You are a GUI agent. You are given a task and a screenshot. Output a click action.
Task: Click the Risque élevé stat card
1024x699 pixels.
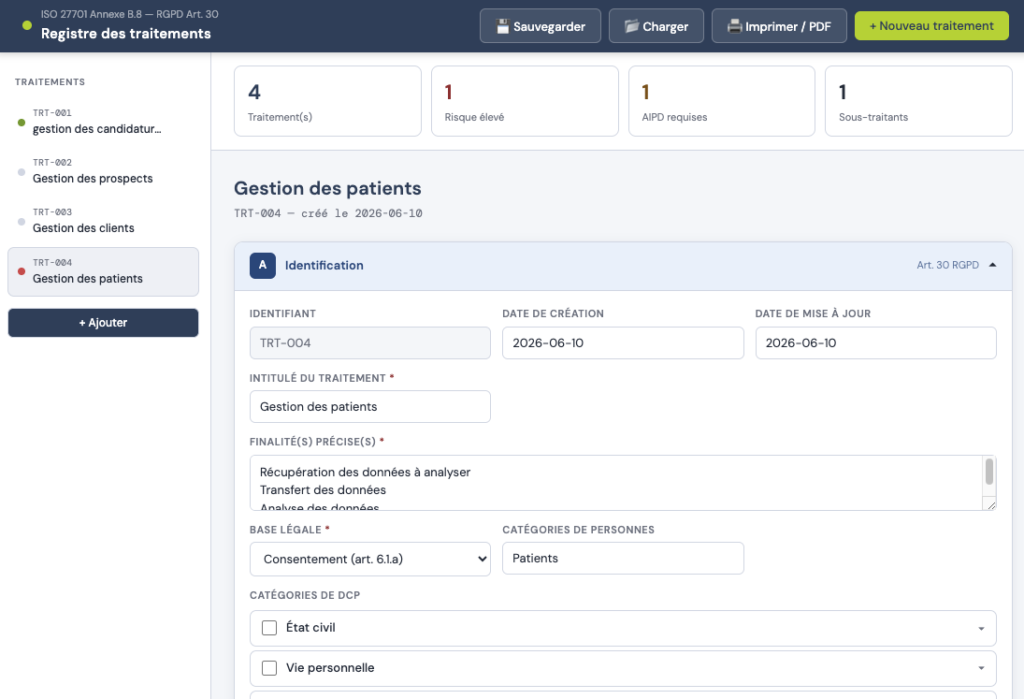point(524,101)
